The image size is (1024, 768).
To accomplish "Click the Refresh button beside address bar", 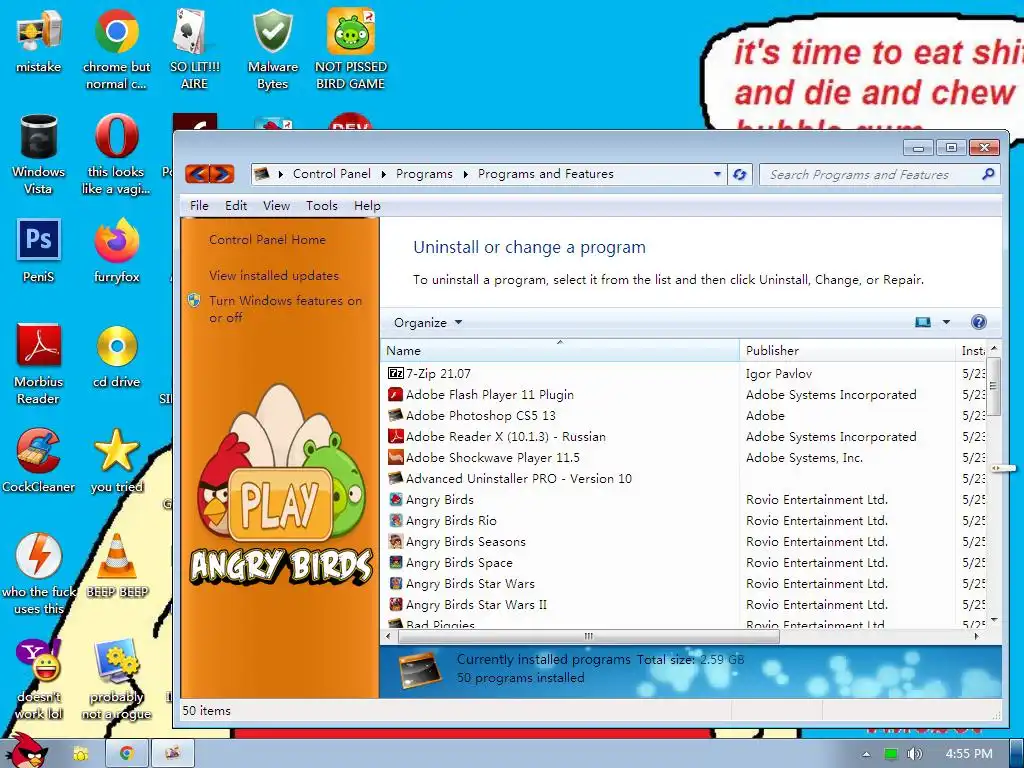I will pyautogui.click(x=739, y=174).
